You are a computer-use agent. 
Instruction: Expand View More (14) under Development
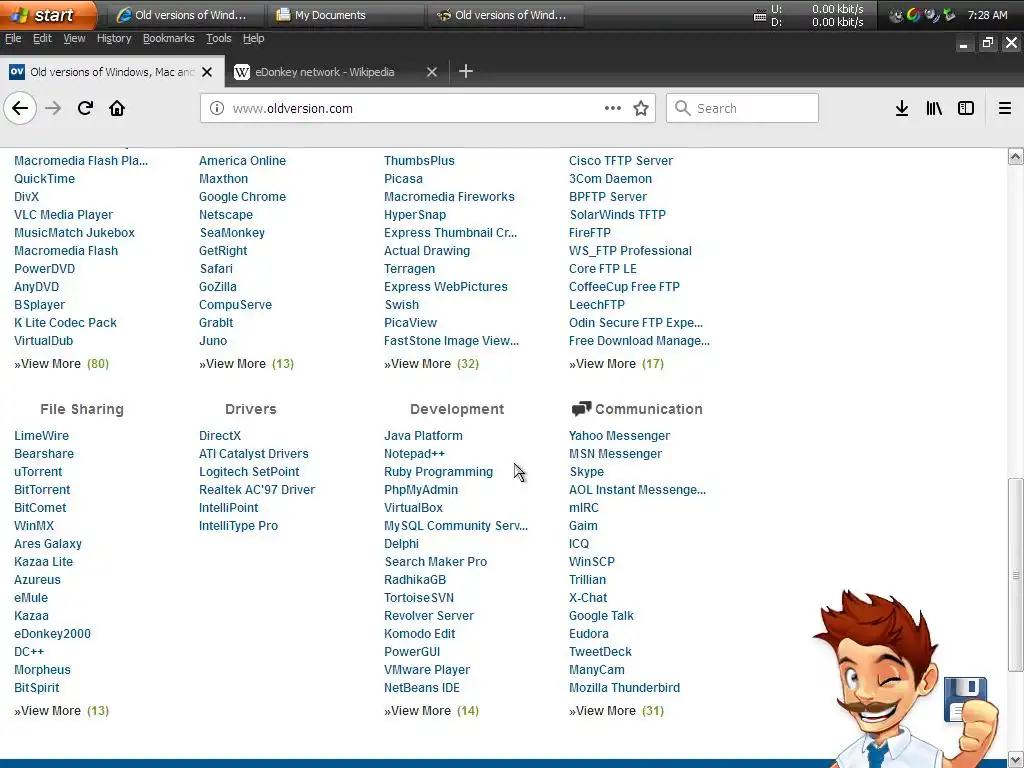pos(431,711)
